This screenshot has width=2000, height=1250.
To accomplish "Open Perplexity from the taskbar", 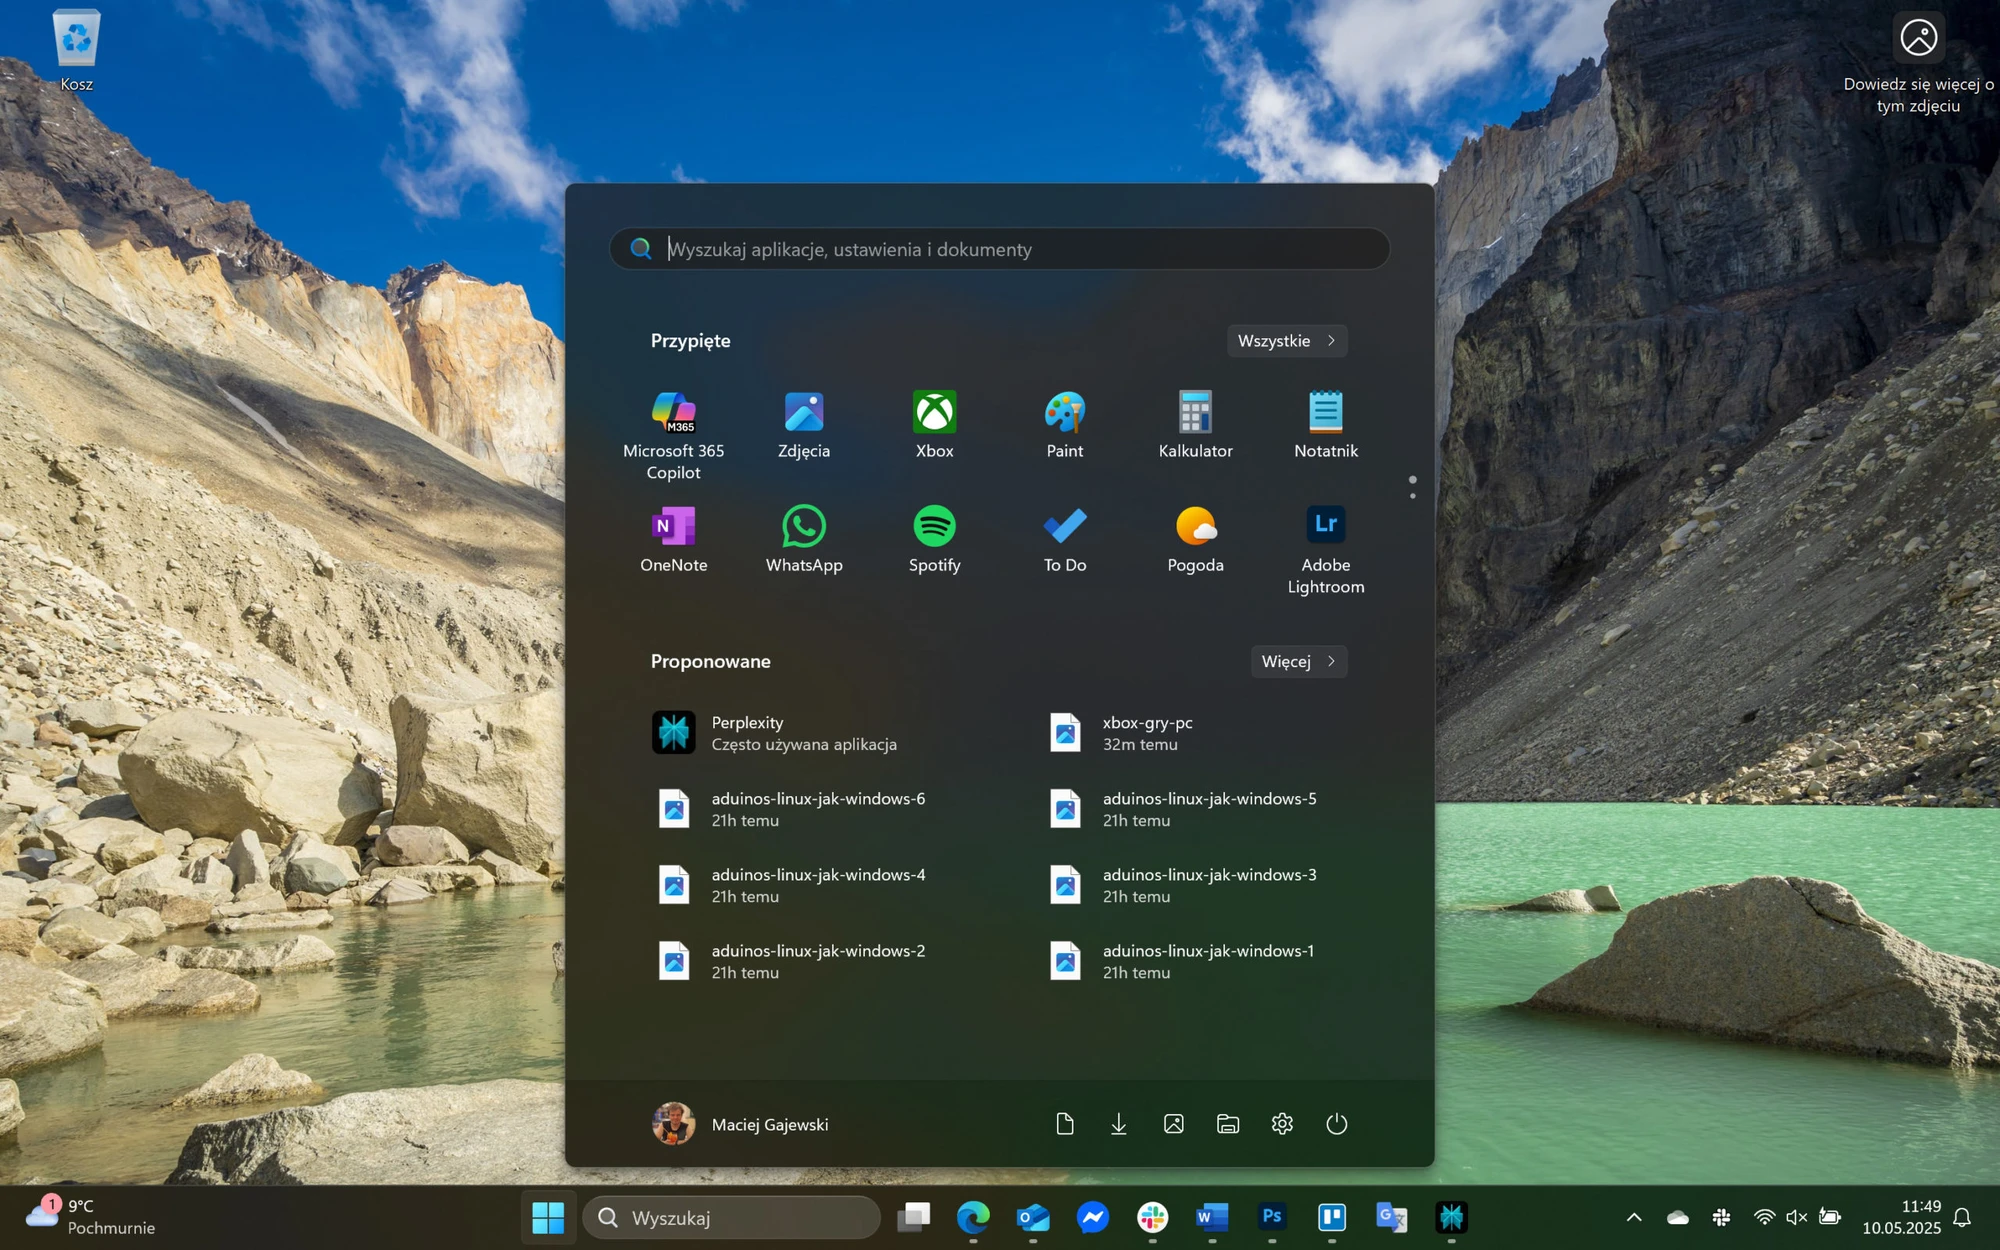I will 1451,1217.
